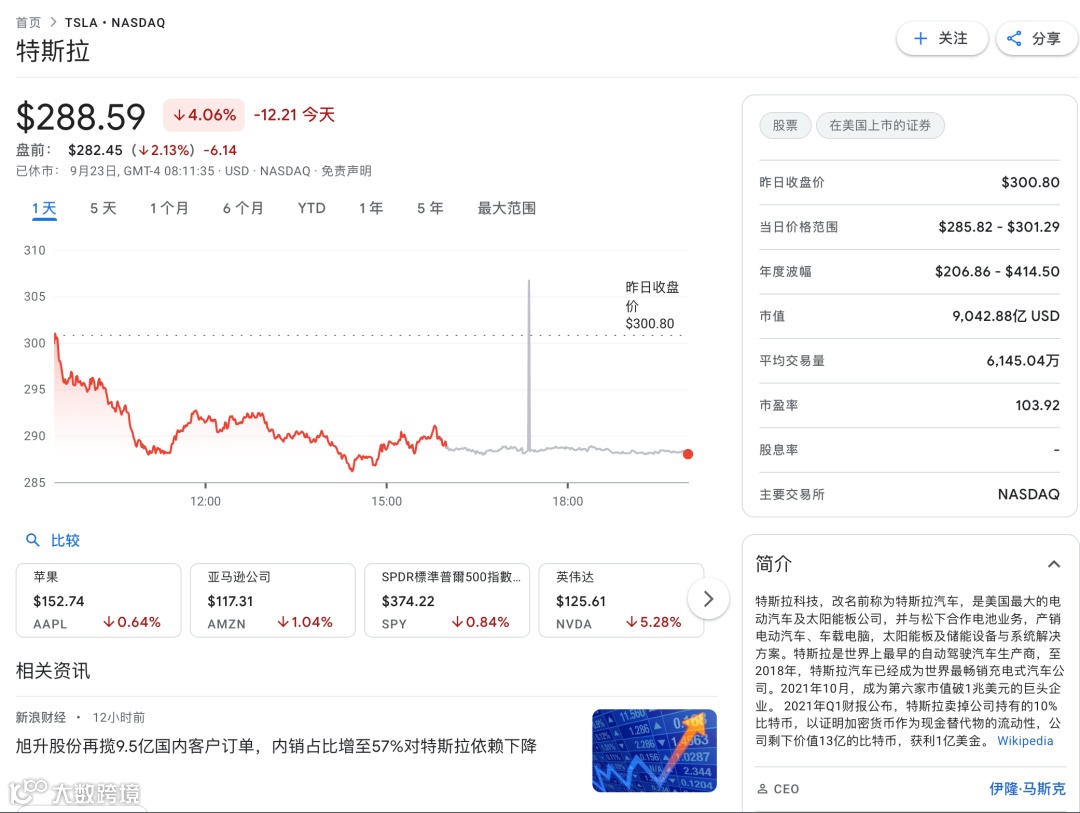This screenshot has height=813, width=1080.
Task: Select the YTD range tab
Action: [x=311, y=209]
